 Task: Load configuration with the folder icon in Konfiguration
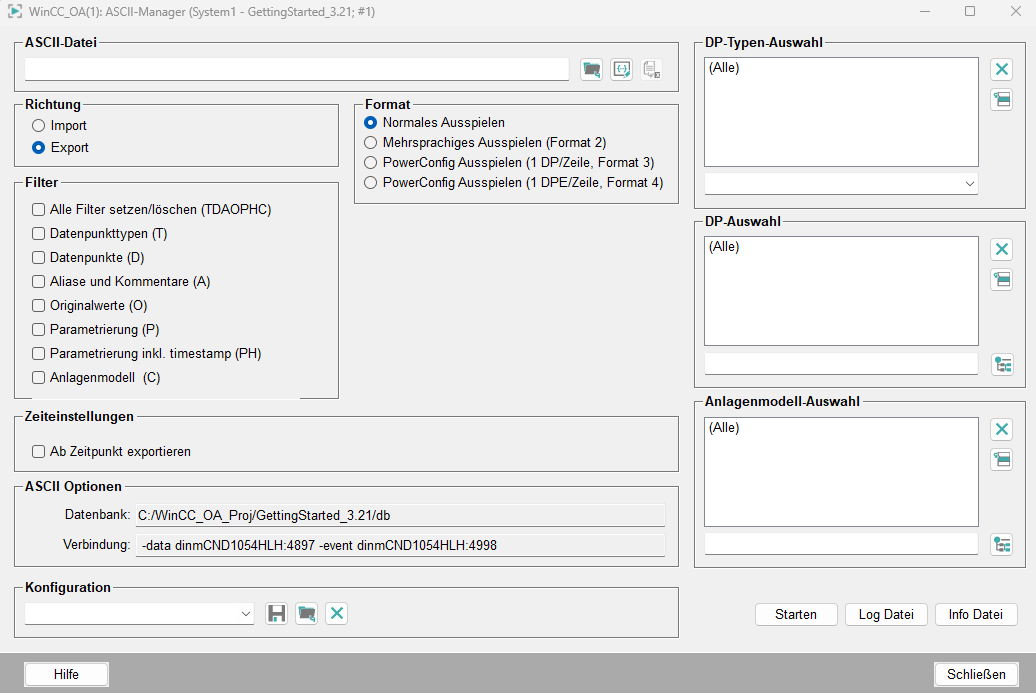(x=307, y=614)
